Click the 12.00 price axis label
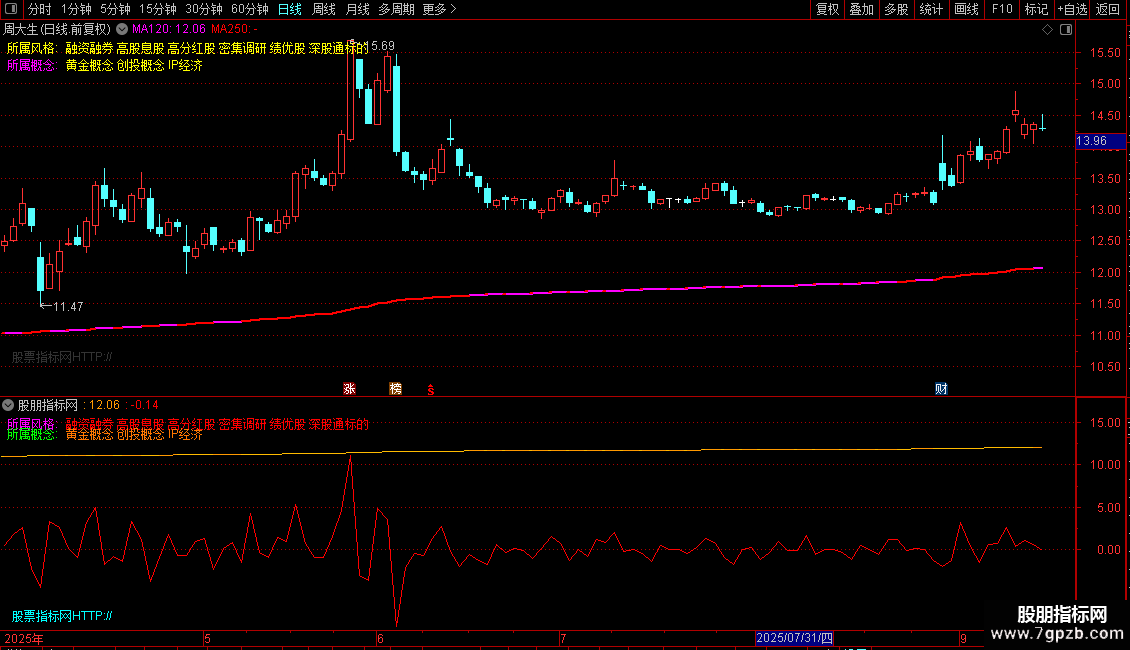 pos(1105,272)
